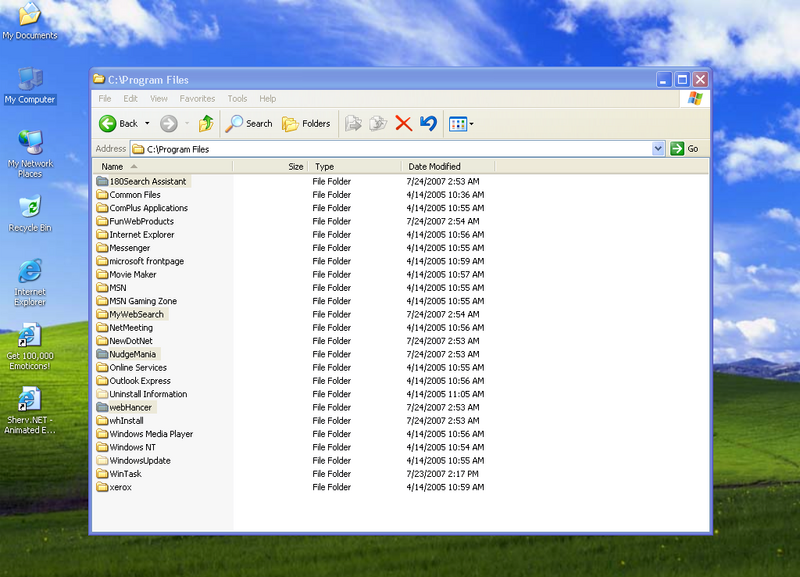This screenshot has height=577, width=800.
Task: Click the WindowsUpdate folder name
Action: coord(140,460)
